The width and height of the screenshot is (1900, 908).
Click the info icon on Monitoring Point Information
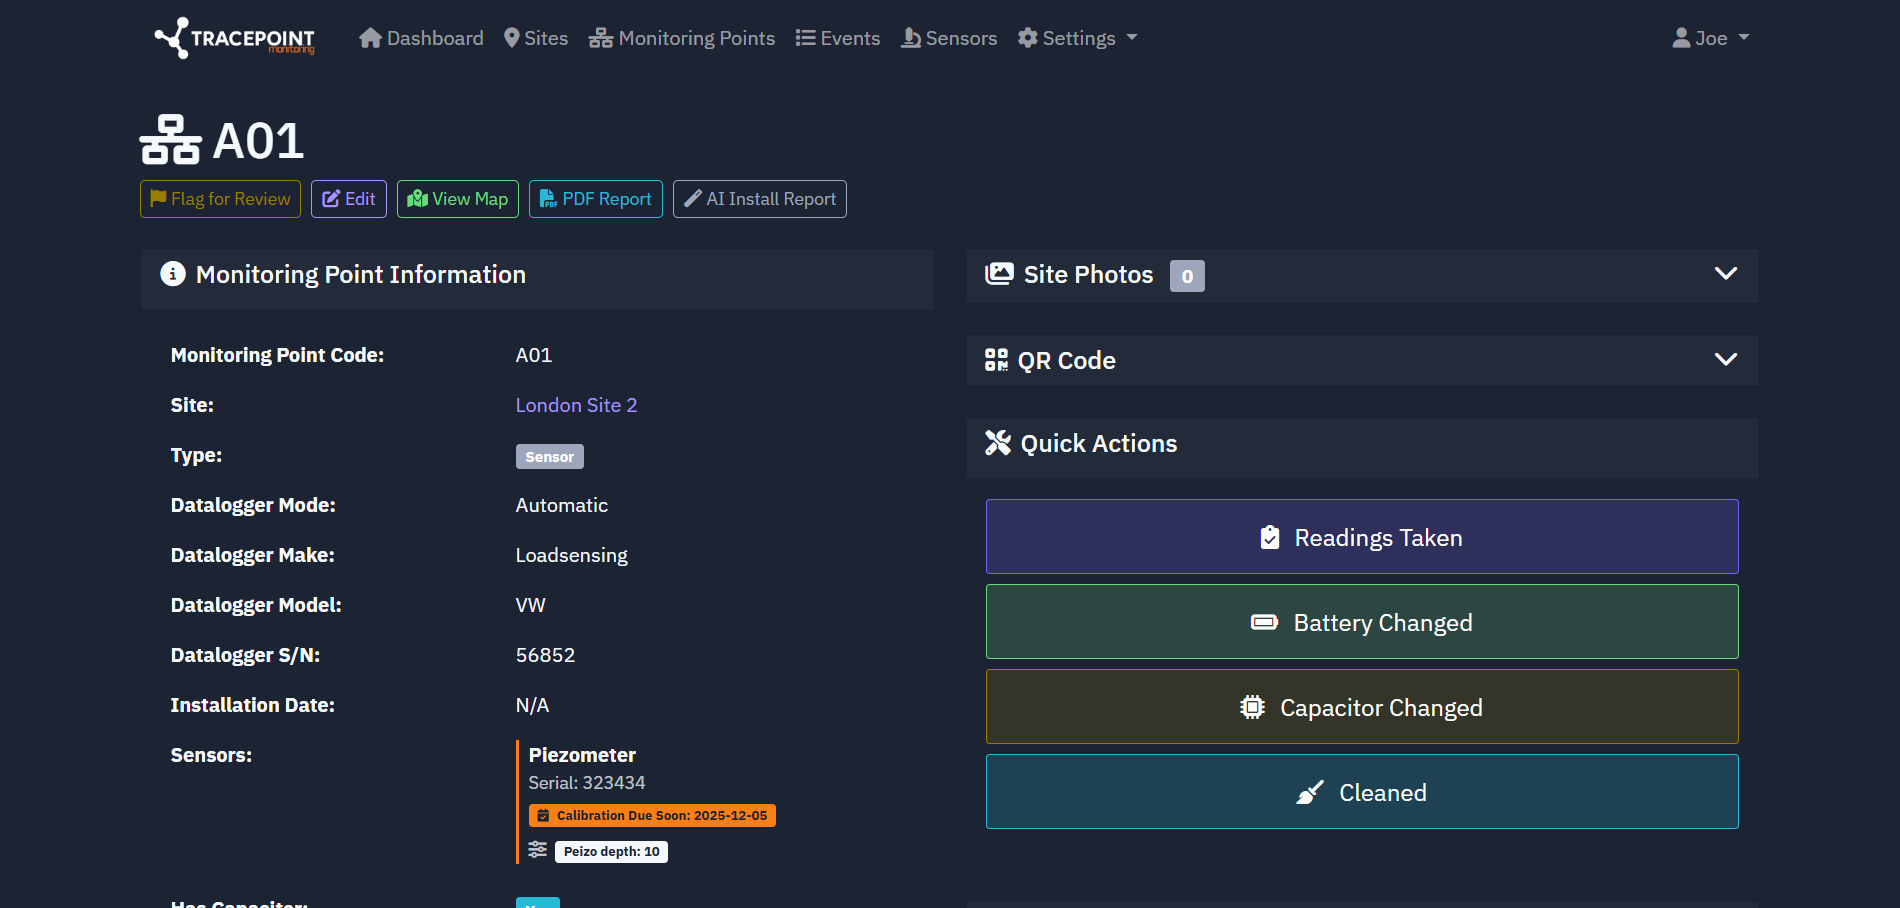click(x=173, y=273)
